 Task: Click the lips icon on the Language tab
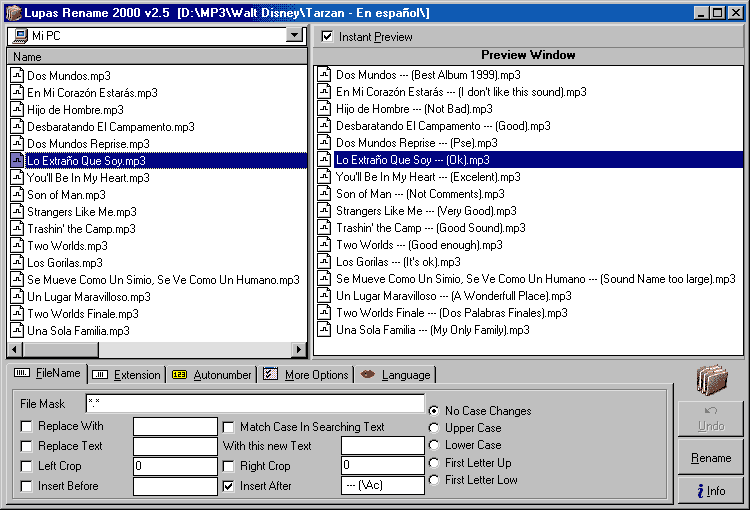368,375
